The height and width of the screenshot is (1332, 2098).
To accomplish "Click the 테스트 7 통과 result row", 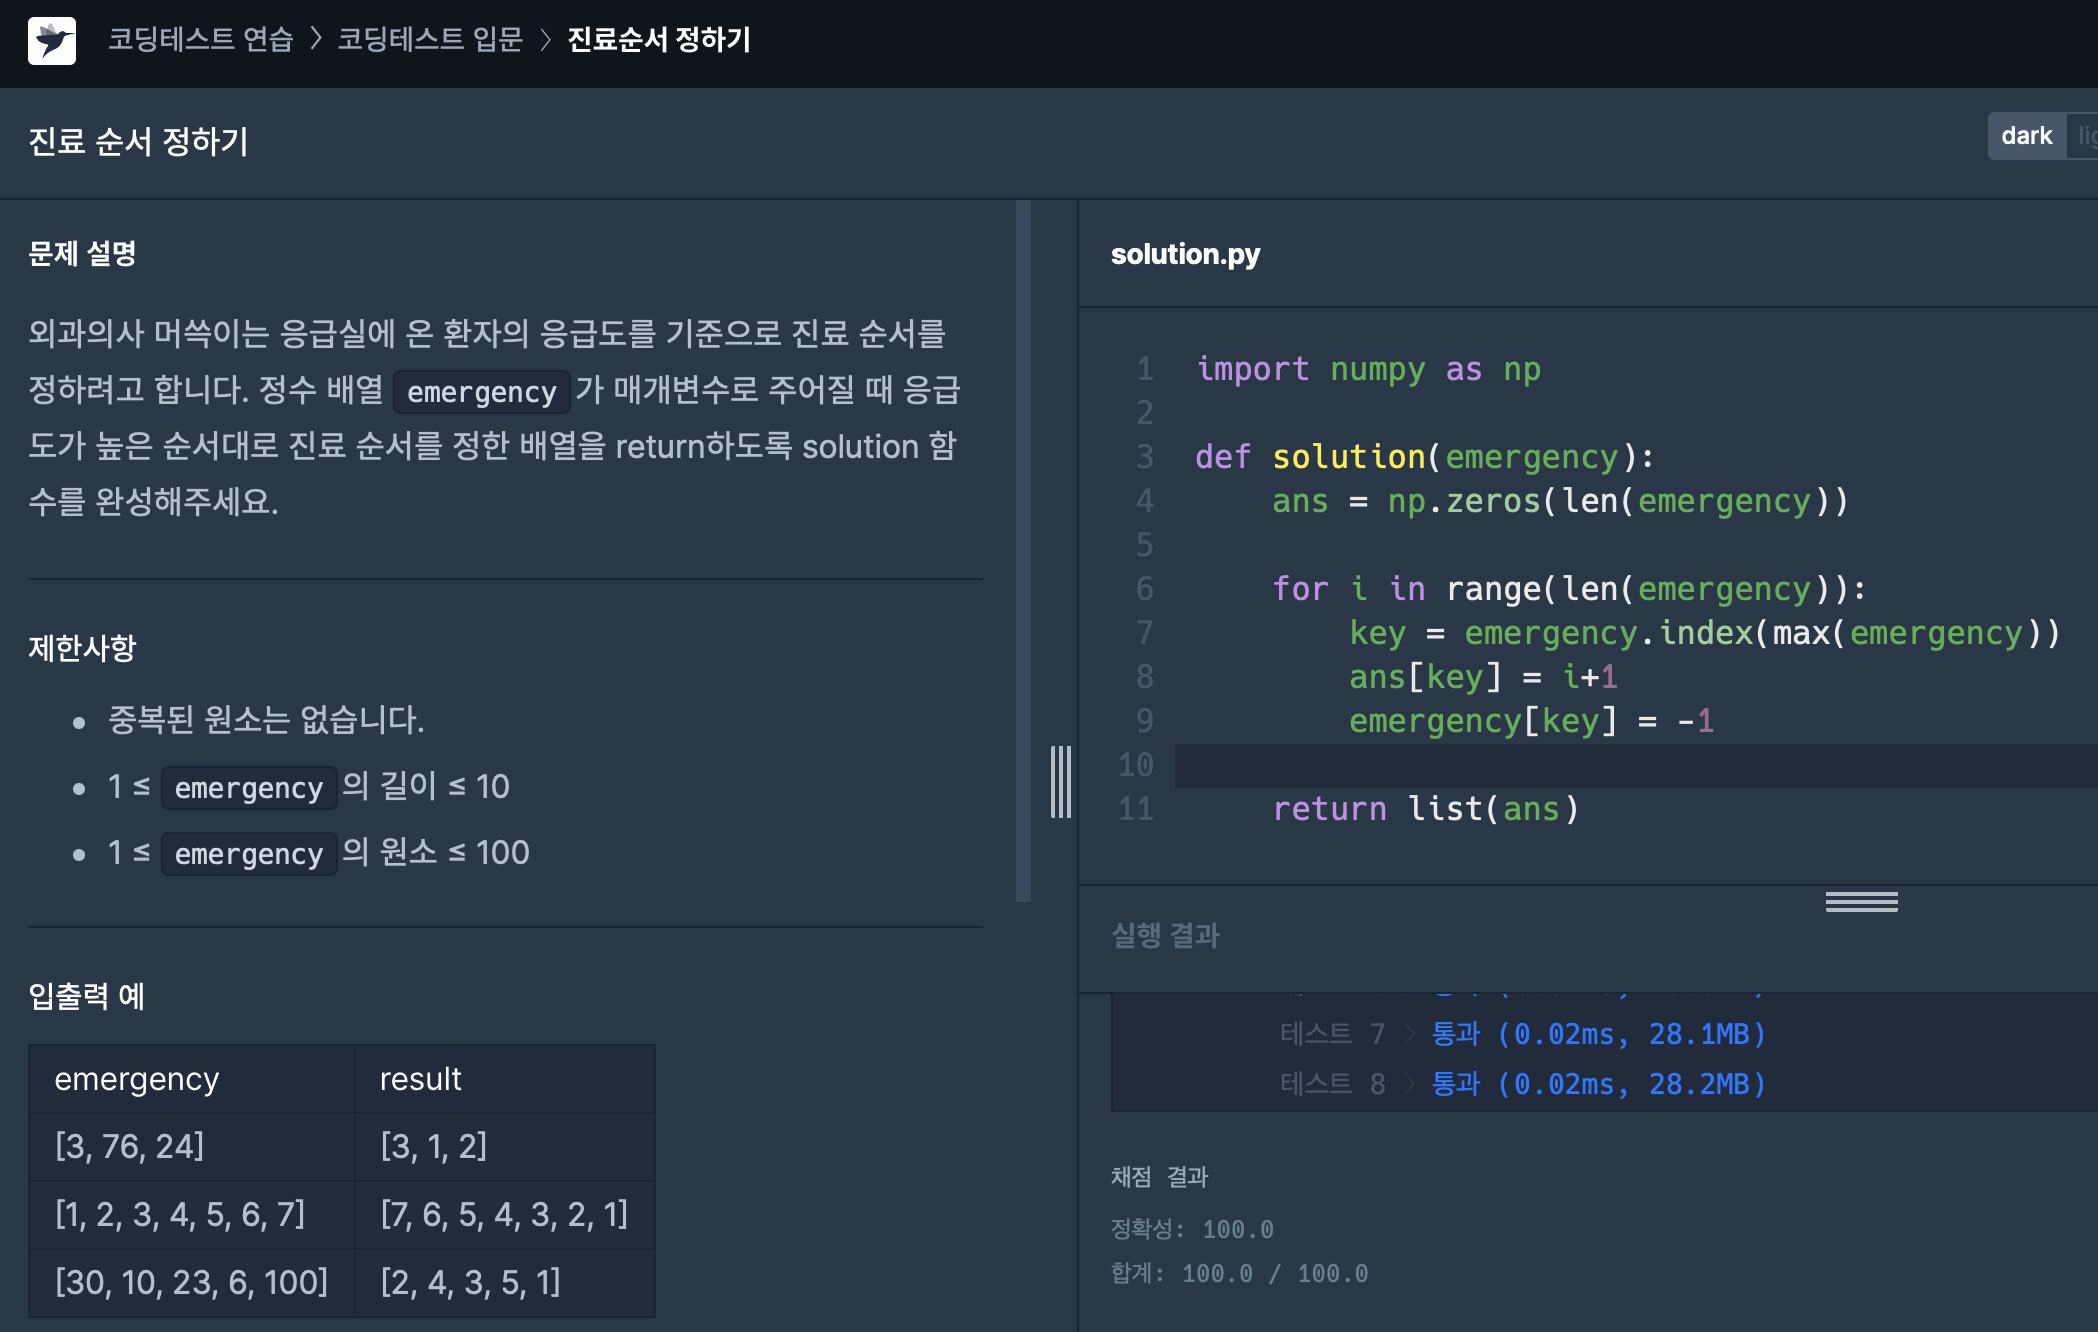I will click(1523, 1033).
